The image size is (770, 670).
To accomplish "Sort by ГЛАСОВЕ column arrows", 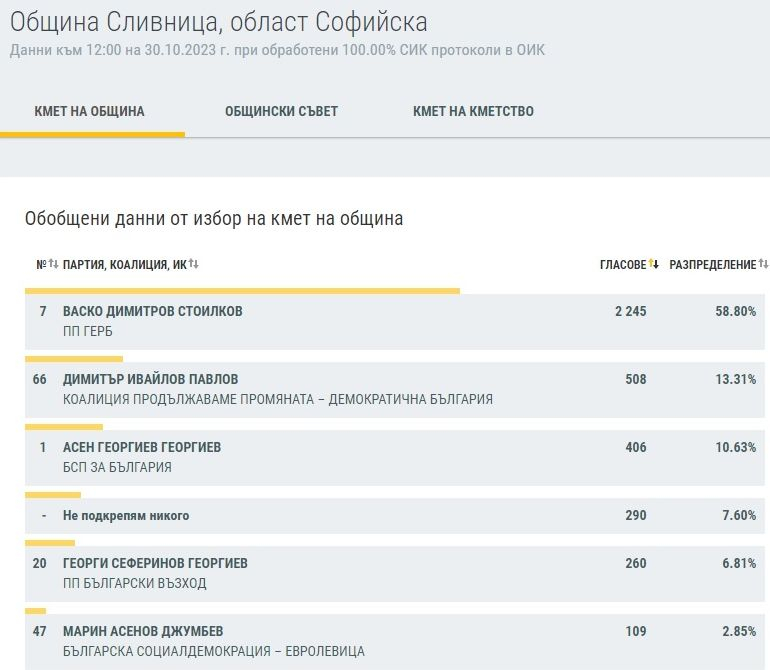I will click(x=654, y=264).
